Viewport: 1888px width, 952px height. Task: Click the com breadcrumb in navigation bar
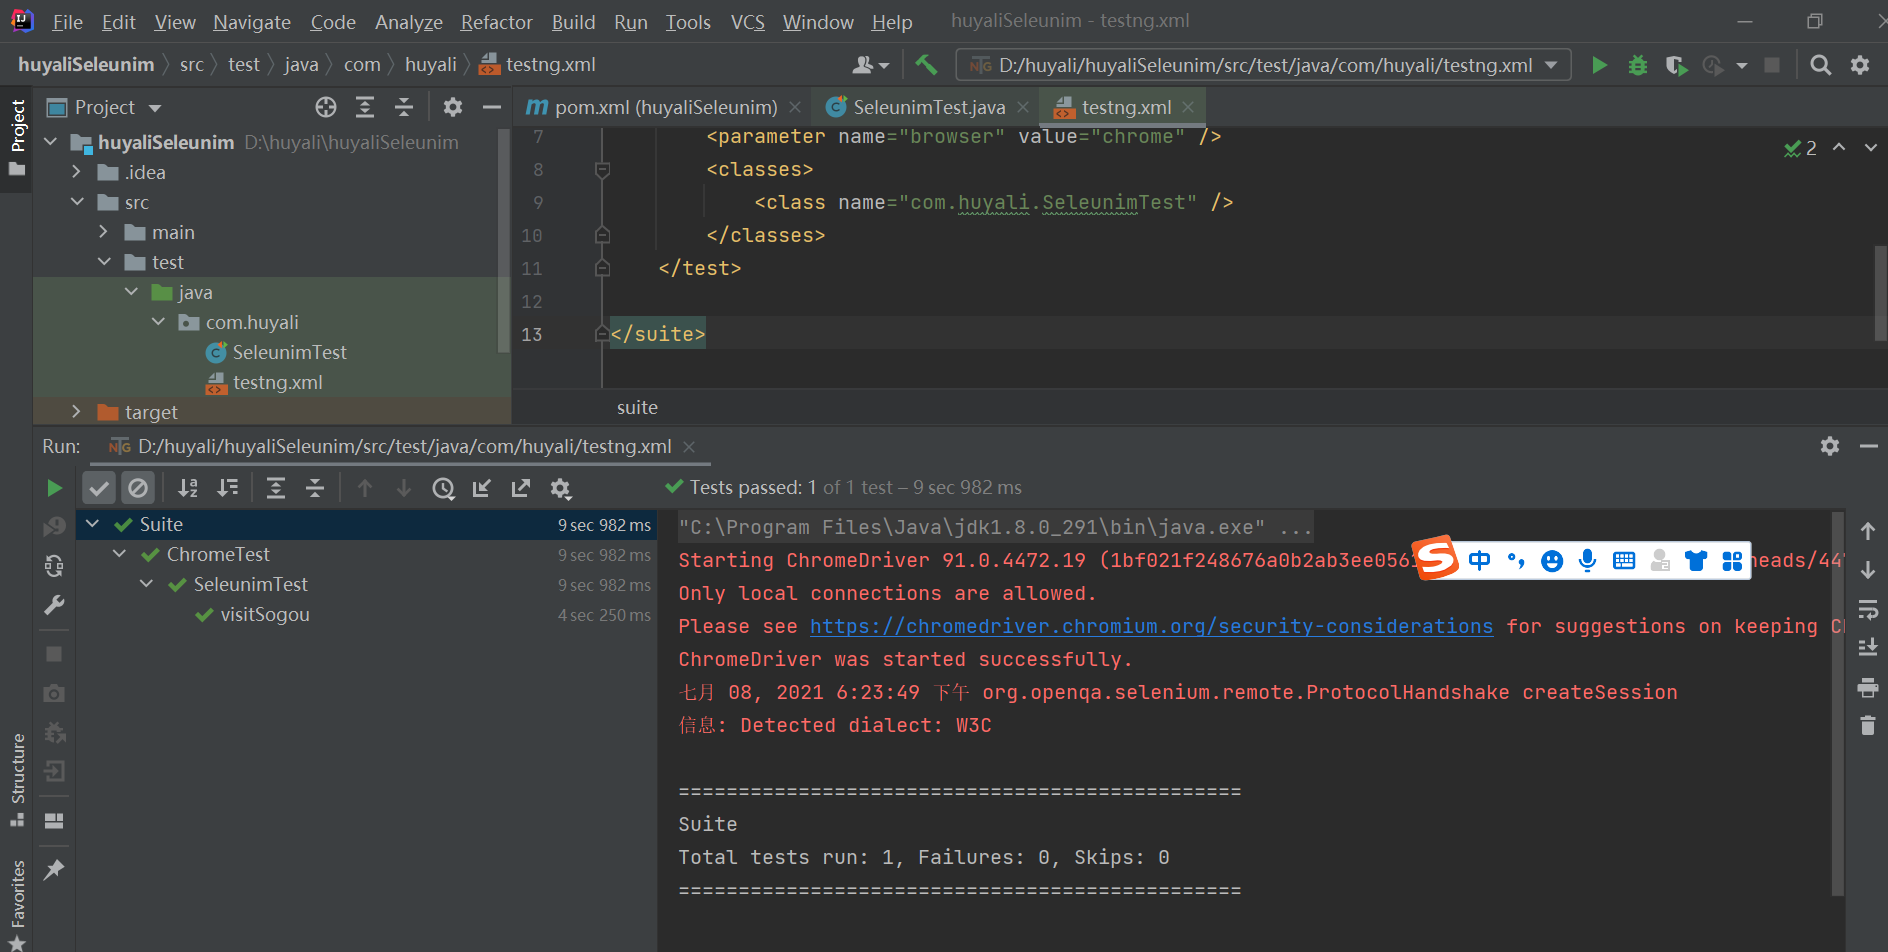362,65
